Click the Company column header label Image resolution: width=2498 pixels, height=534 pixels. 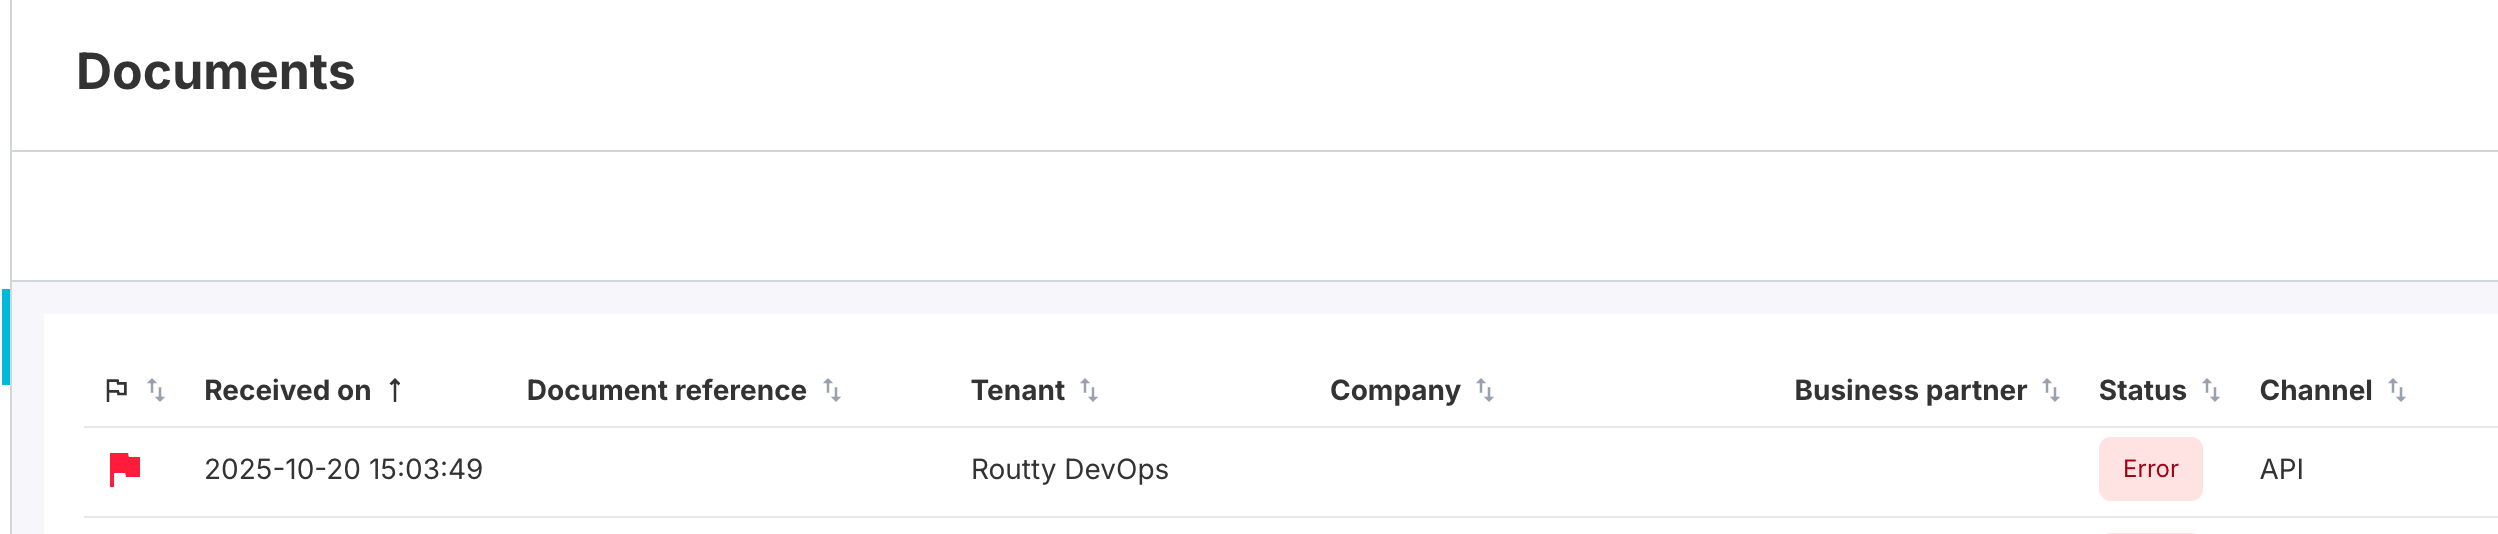coord(1394,390)
